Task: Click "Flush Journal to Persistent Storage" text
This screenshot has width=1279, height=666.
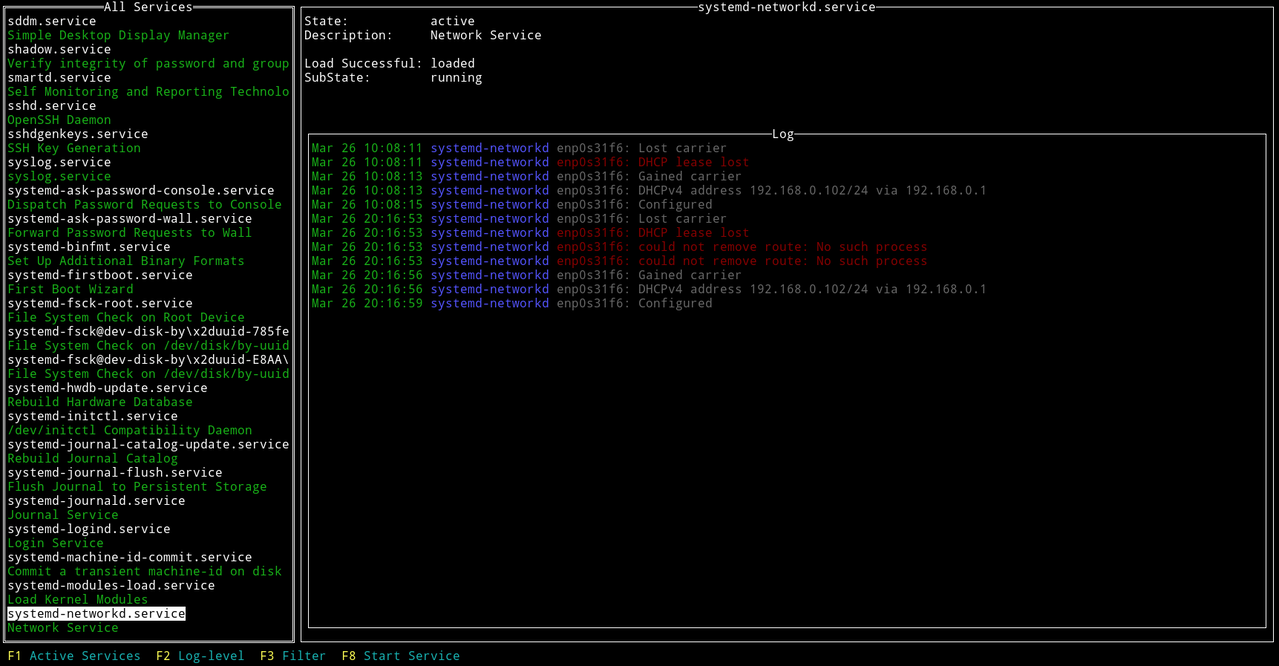Action: [x=137, y=486]
